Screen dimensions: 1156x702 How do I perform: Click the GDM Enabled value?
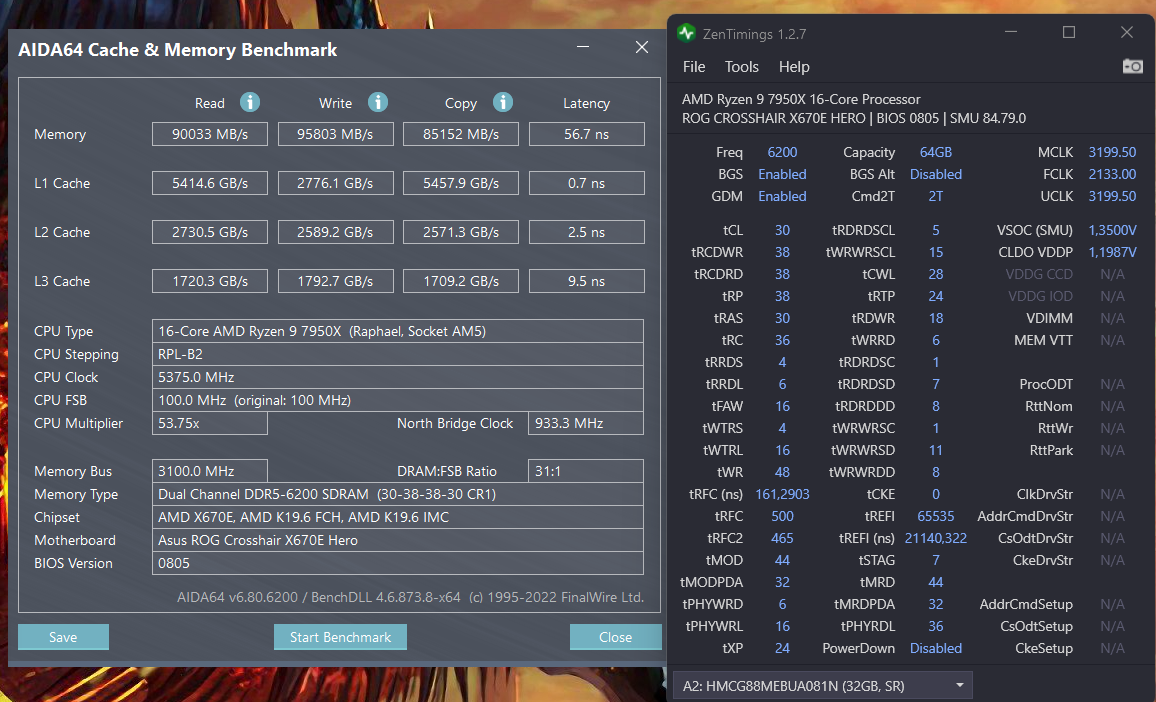(782, 196)
